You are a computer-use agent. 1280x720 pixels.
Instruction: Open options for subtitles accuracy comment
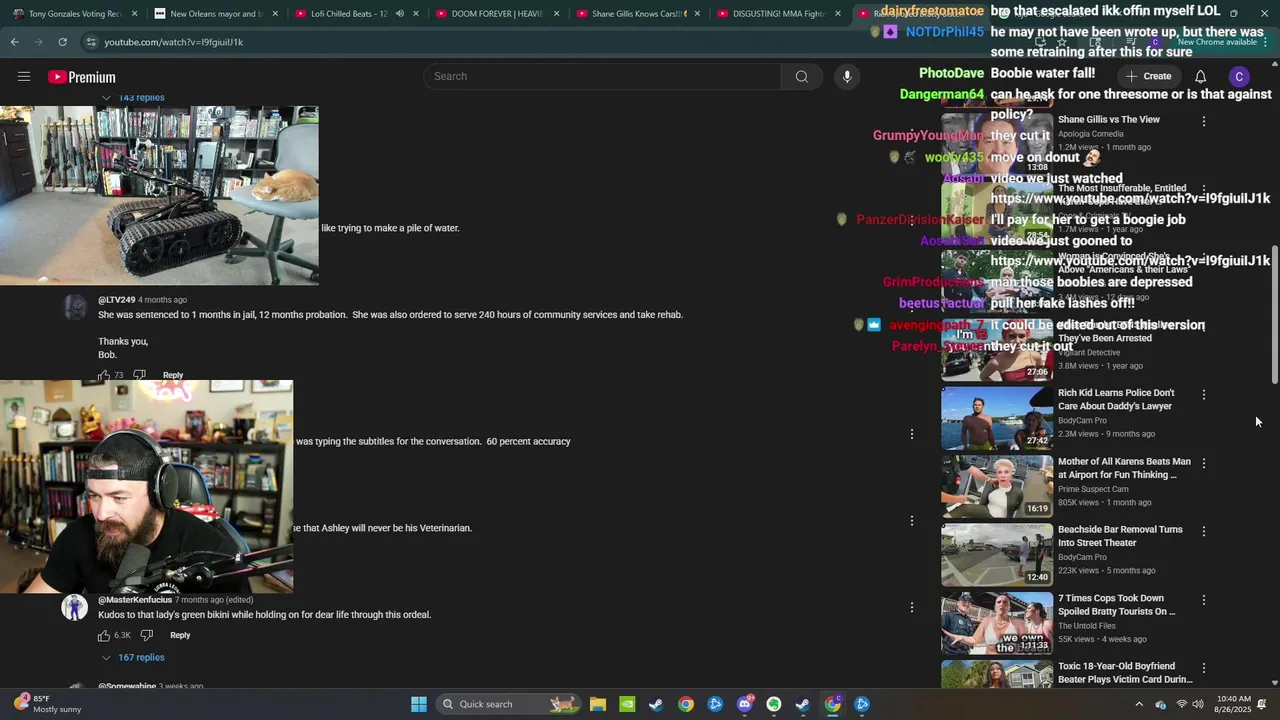[x=911, y=434]
